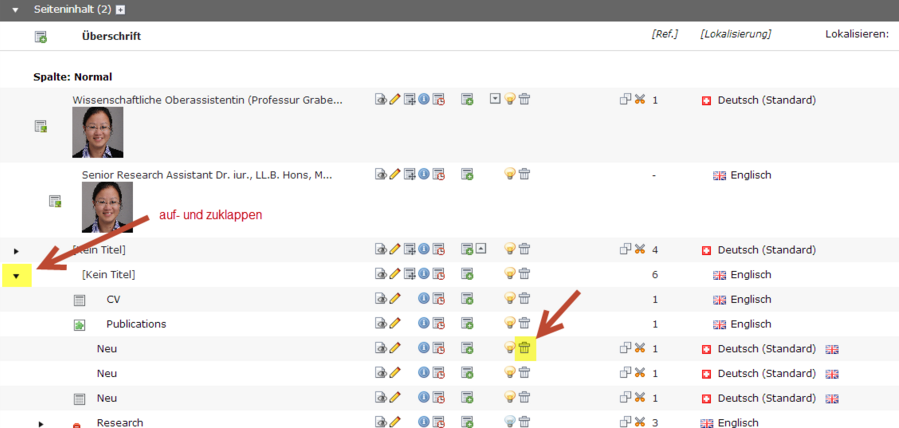Copy the German [Kein Titel] record
This screenshot has width=899, height=428.
(626, 249)
